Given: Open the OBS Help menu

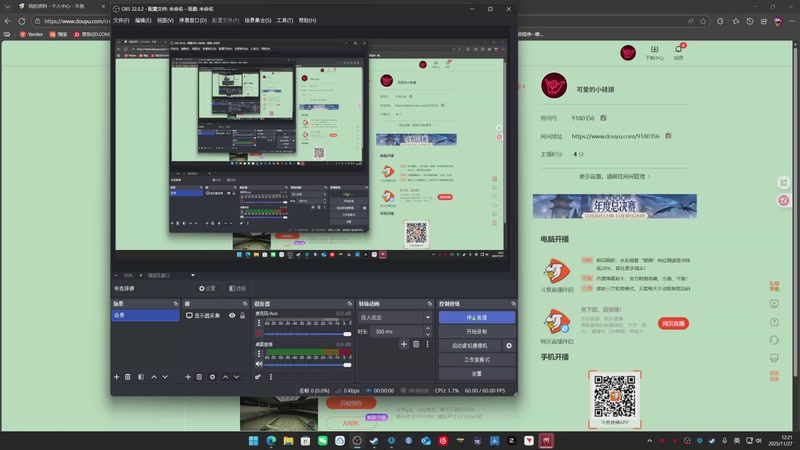Looking at the screenshot, I should [307, 20].
